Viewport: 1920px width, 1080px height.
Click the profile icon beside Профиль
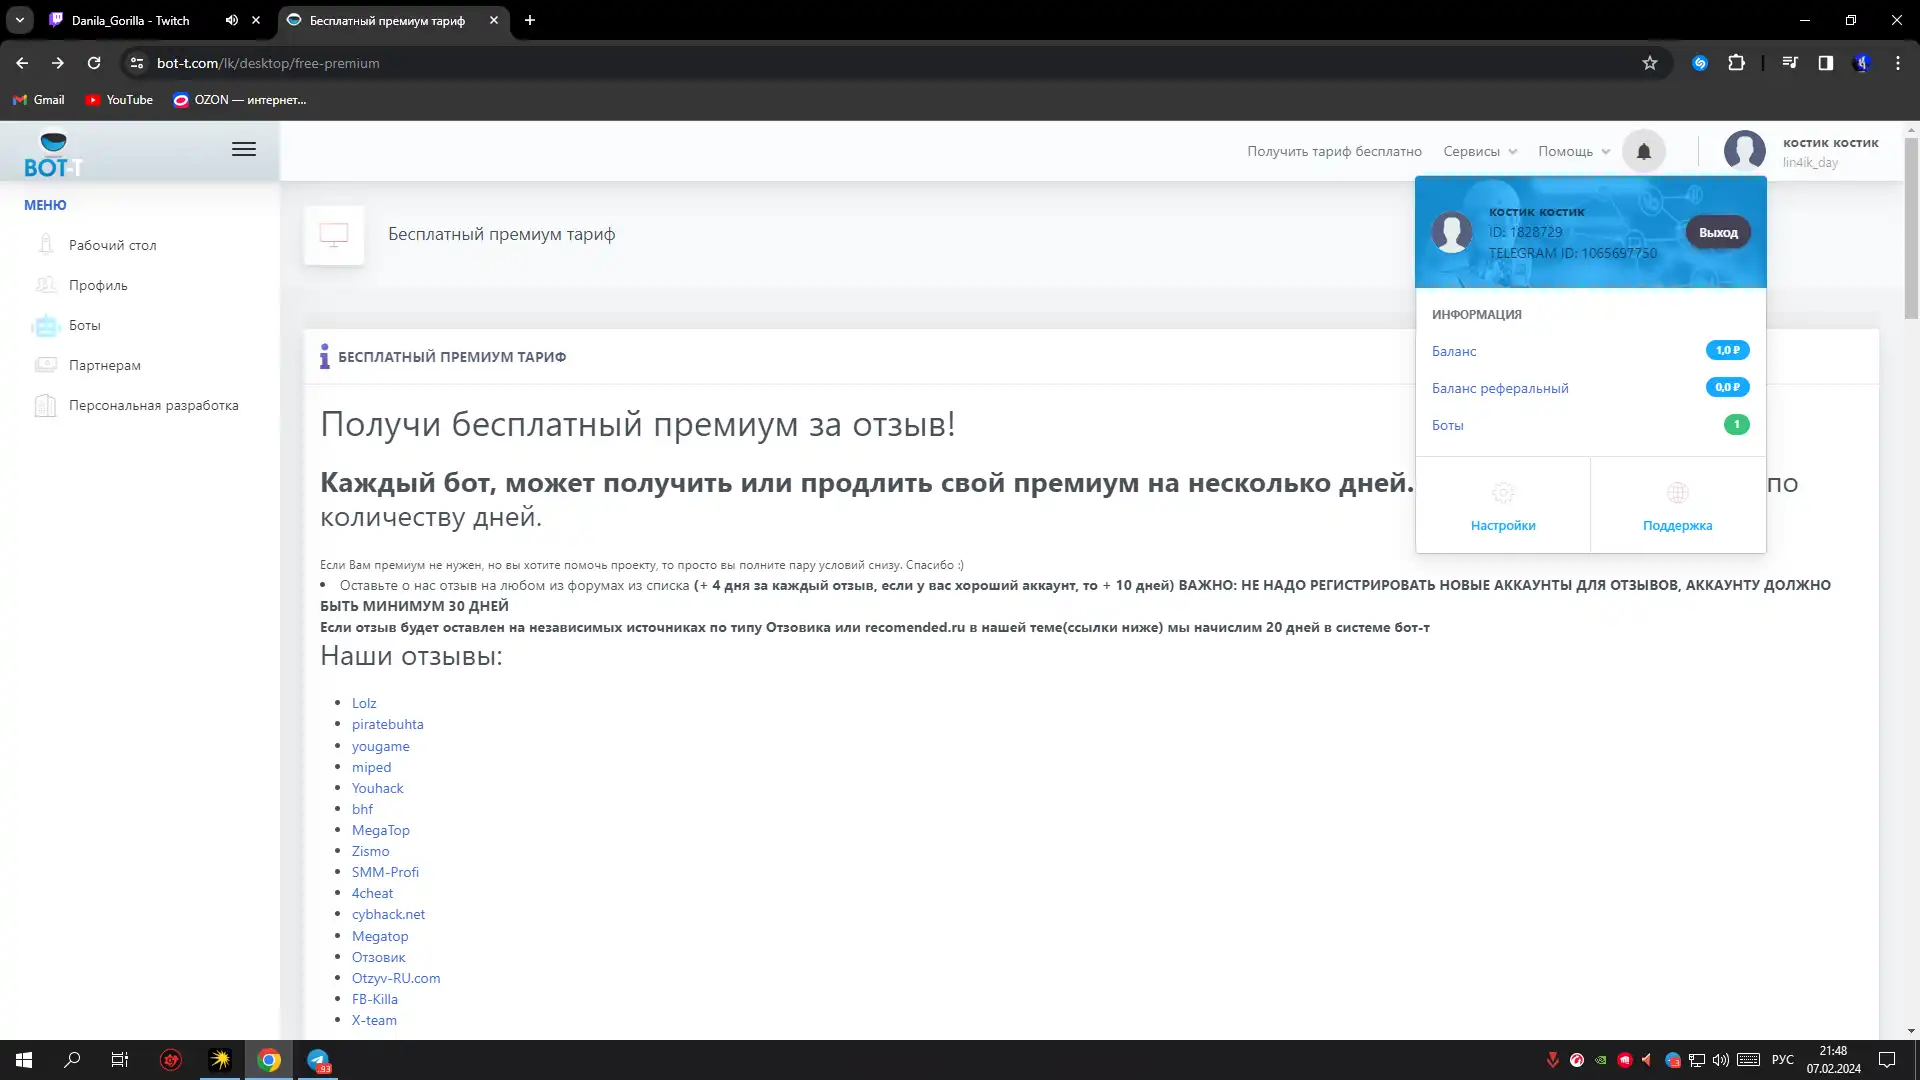pos(45,285)
